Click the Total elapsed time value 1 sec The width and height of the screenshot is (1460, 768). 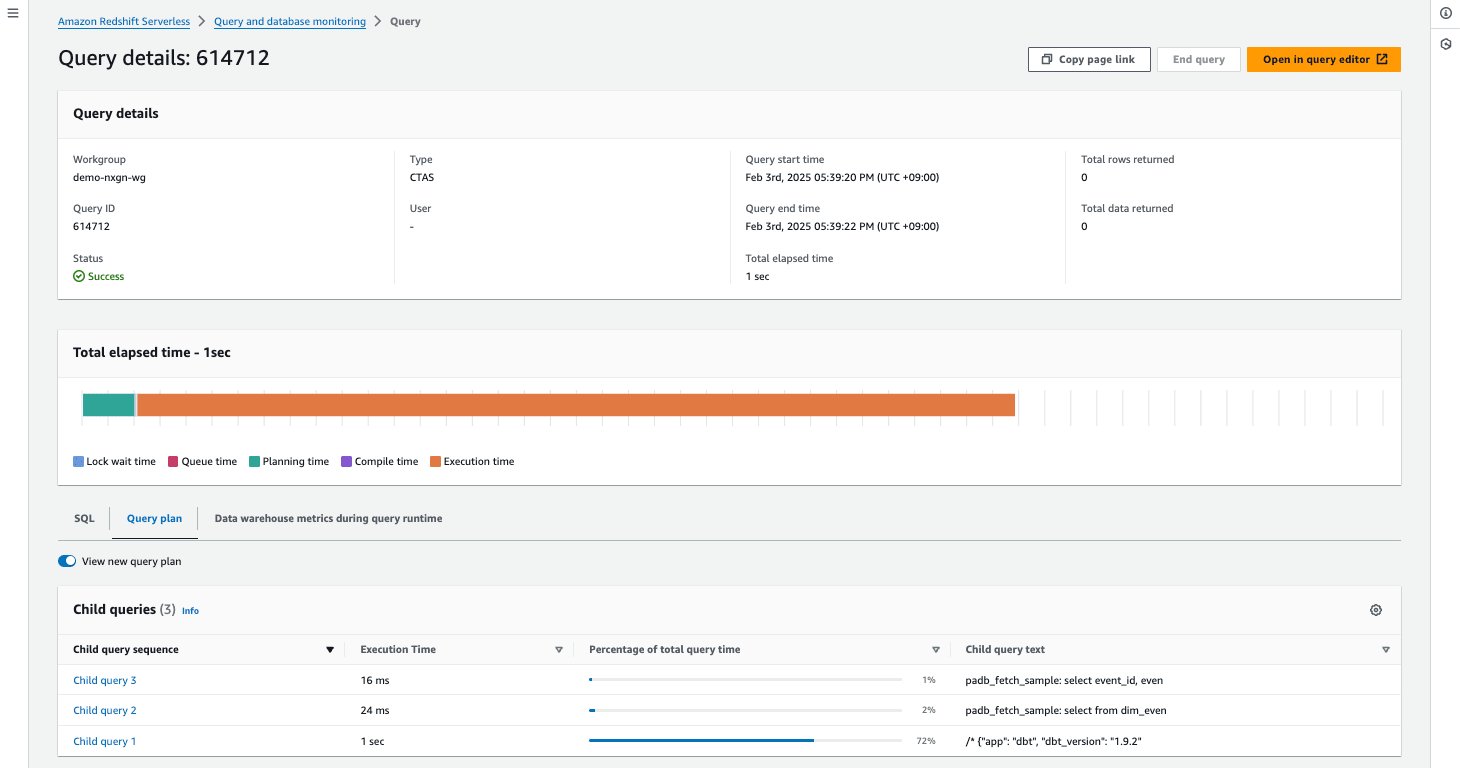point(758,277)
